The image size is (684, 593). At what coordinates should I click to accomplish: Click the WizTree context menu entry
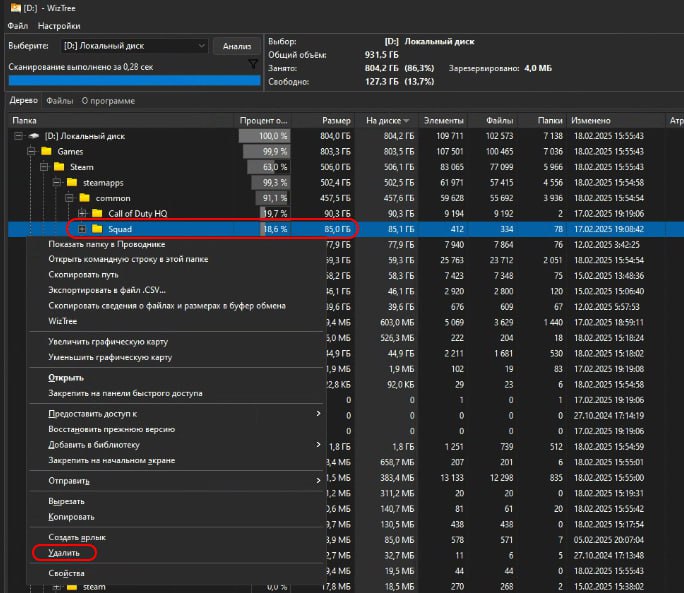[62, 321]
